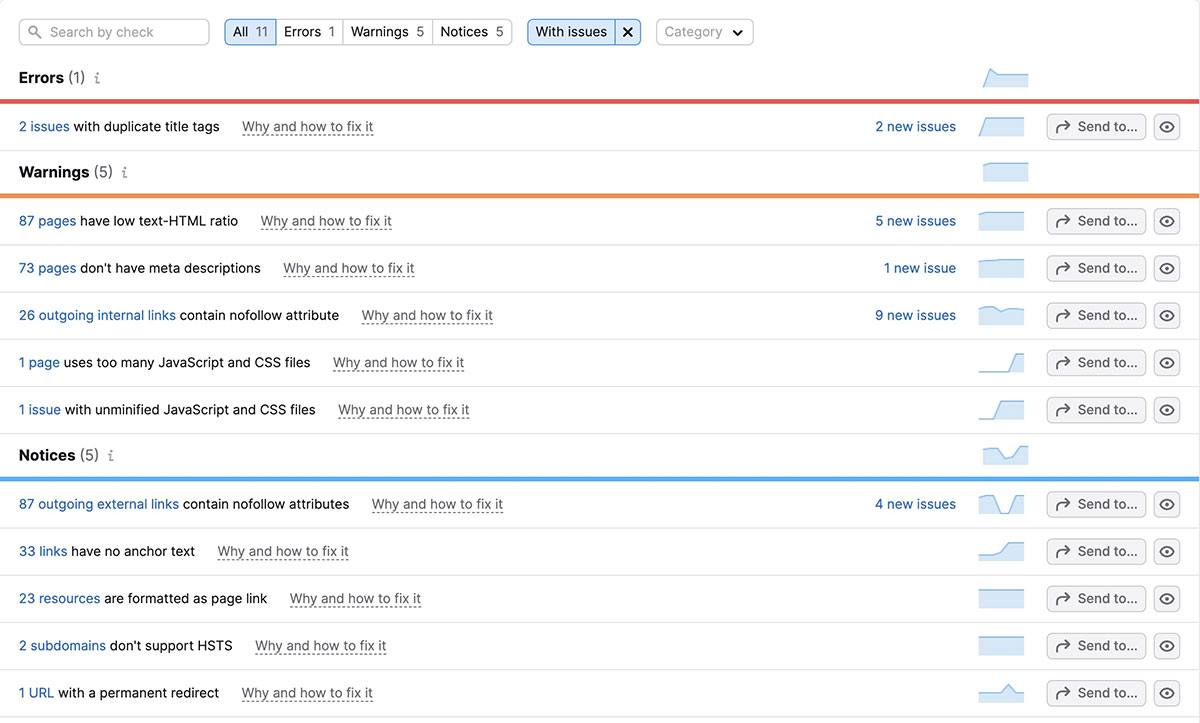1200x723 pixels.
Task: Open the 2 subdomains link
Action: (62, 646)
